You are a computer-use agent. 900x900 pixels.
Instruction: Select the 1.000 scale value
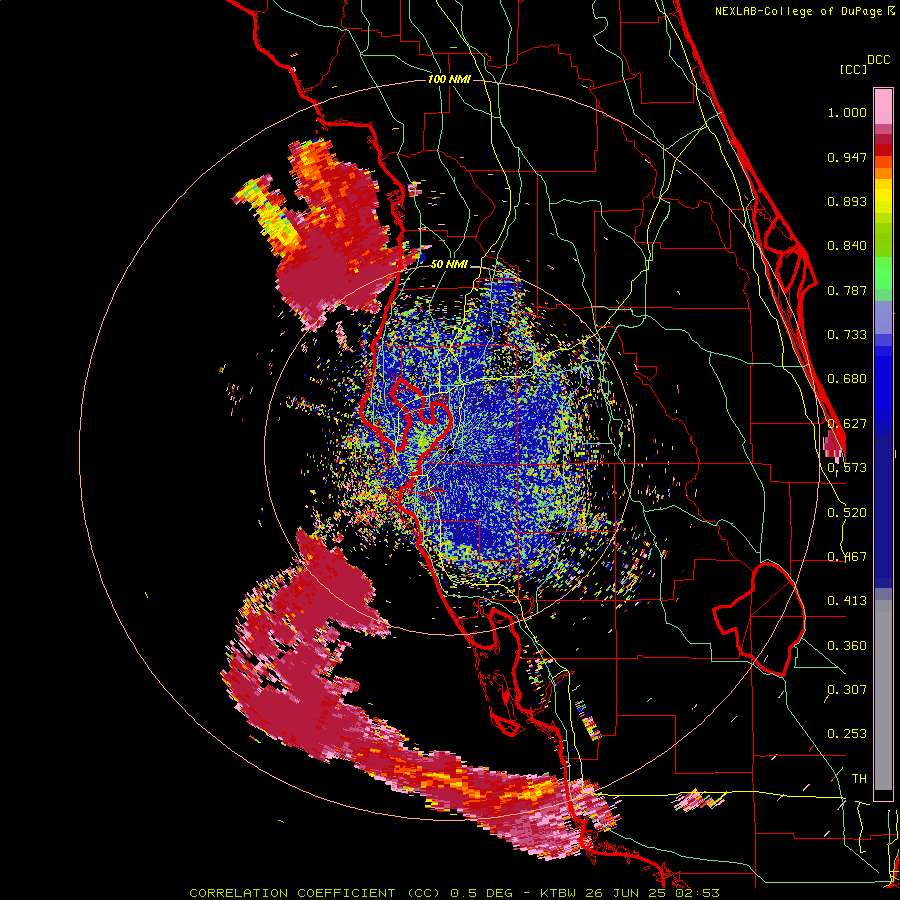[x=847, y=112]
